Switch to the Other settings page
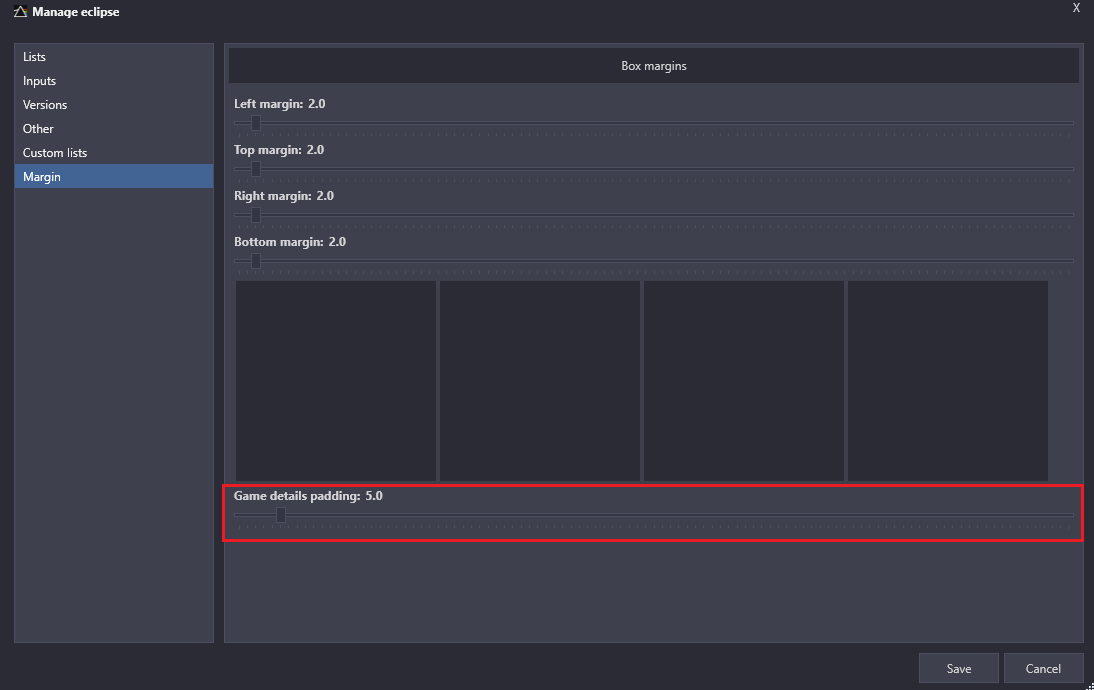Screen dimensions: 1094x690 (x=38, y=129)
